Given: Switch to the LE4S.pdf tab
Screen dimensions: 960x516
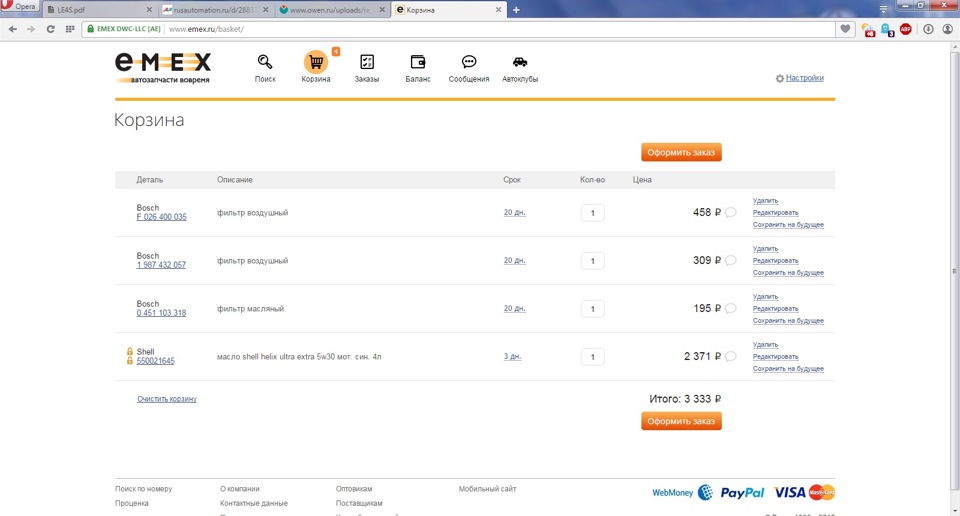Looking at the screenshot, I should (x=99, y=10).
